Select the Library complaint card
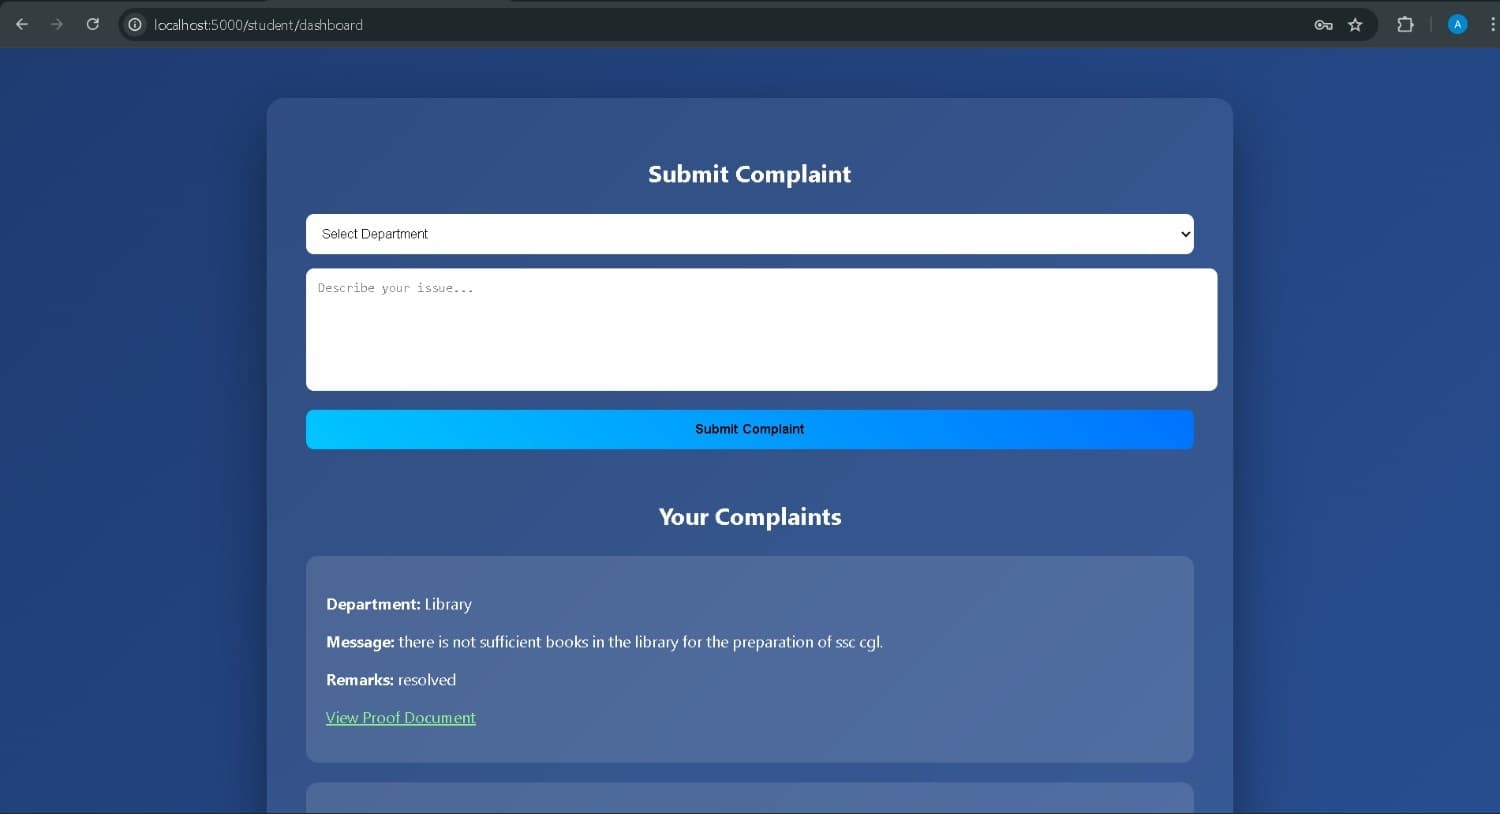 click(x=749, y=659)
